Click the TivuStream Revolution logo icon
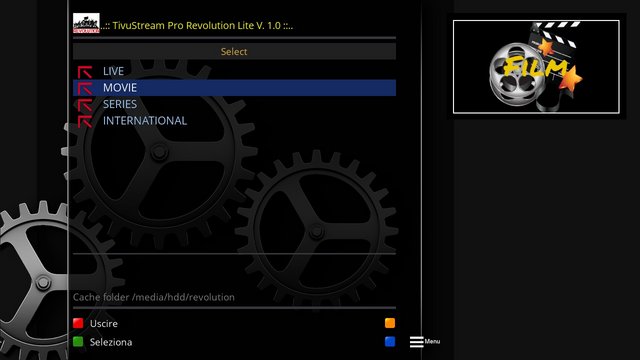This screenshot has width=640, height=360. pyautogui.click(x=86, y=23)
